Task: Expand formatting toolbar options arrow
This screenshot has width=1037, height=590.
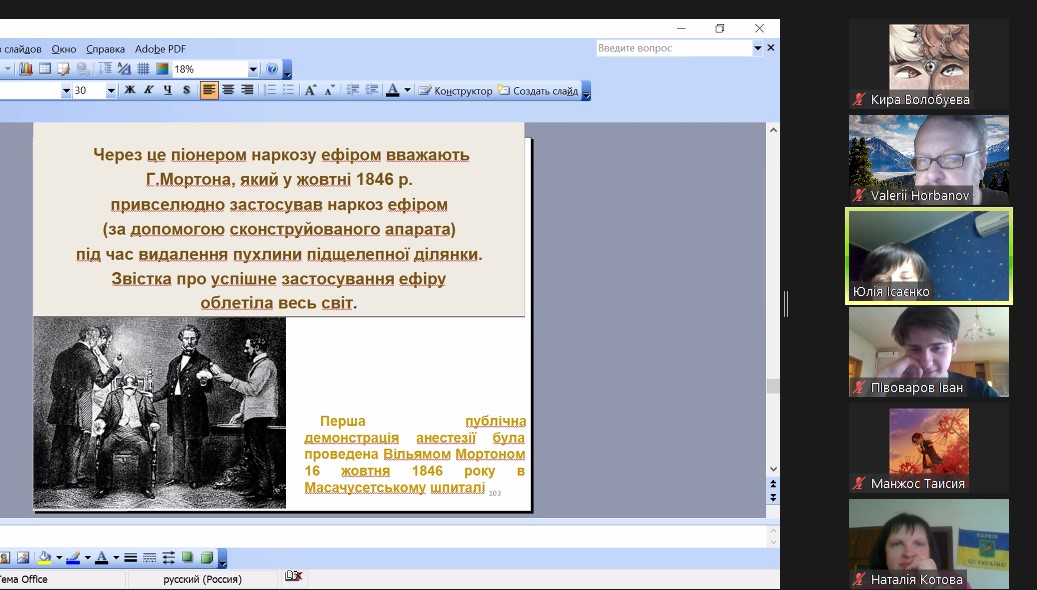Action: pos(585,91)
